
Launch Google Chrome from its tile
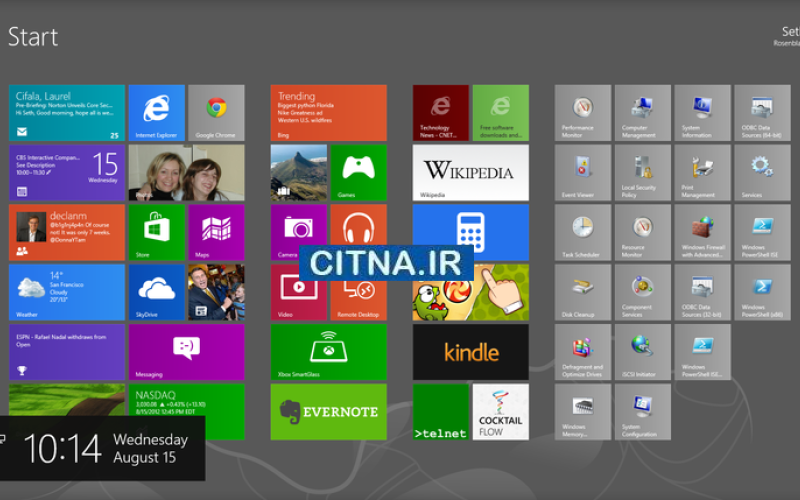coord(216,112)
